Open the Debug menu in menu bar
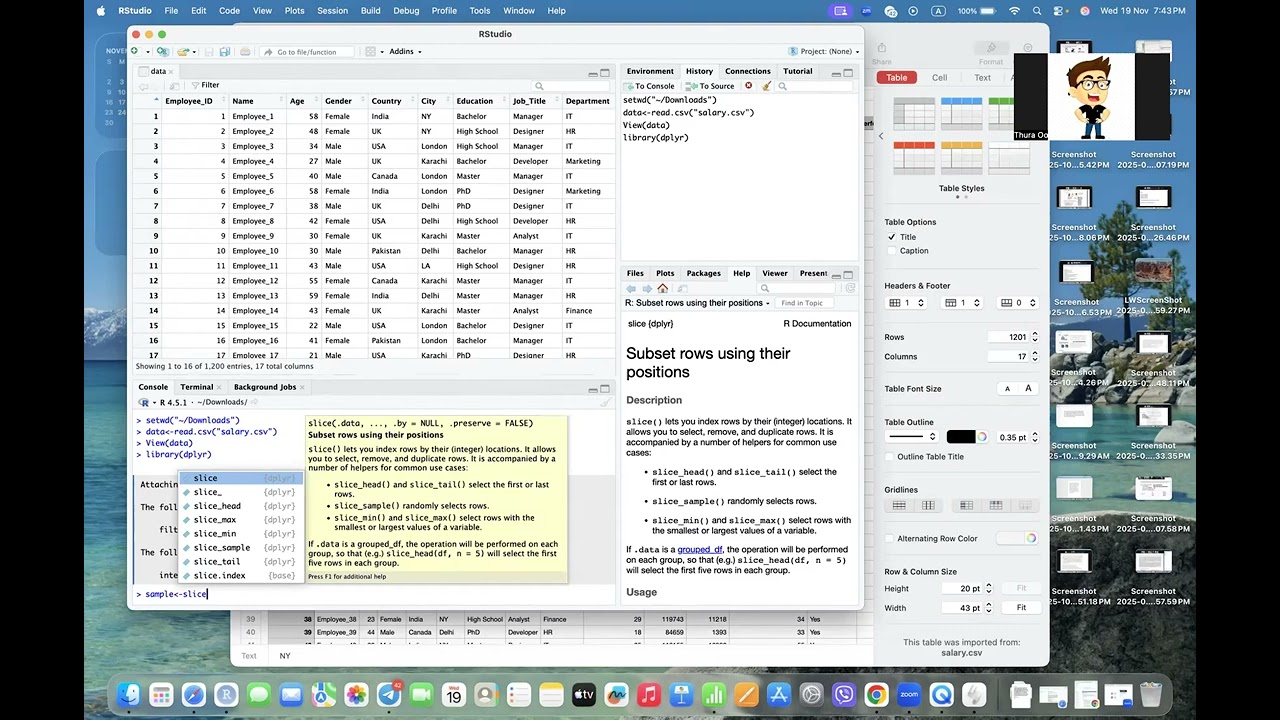 (406, 10)
